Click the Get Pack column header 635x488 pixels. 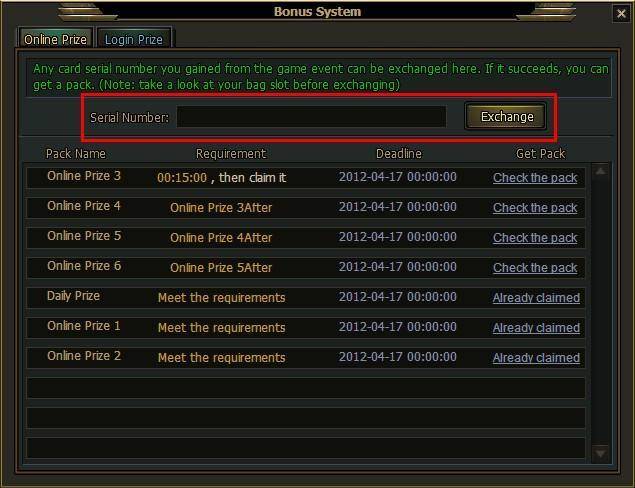pos(540,153)
